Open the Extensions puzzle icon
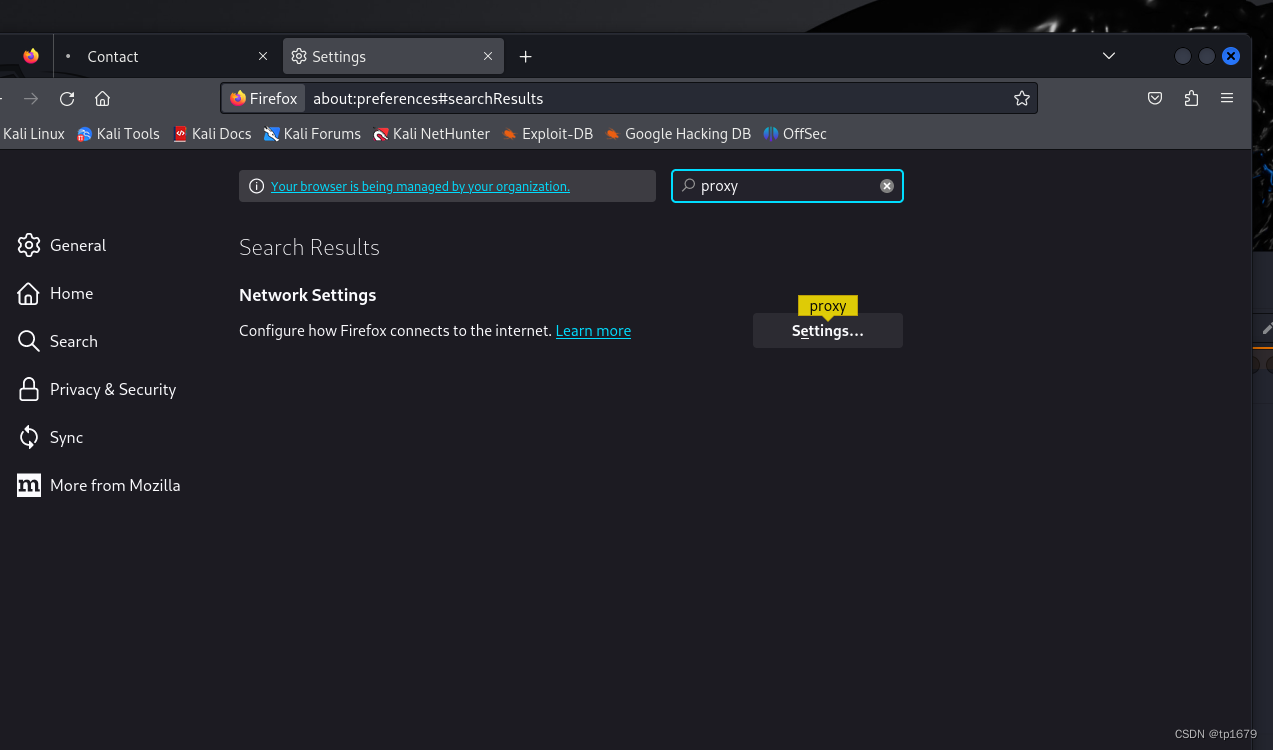This screenshot has height=750, width=1273. (1191, 98)
